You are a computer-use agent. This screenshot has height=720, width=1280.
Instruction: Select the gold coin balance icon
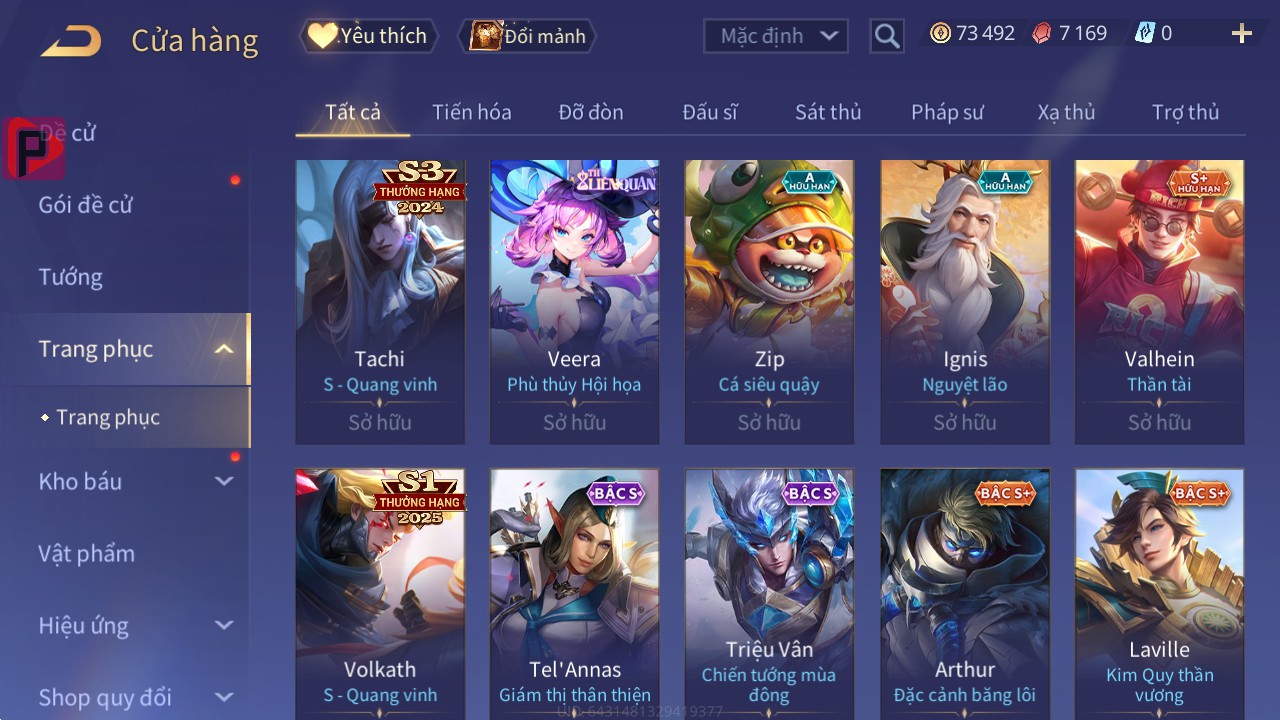pyautogui.click(x=940, y=33)
